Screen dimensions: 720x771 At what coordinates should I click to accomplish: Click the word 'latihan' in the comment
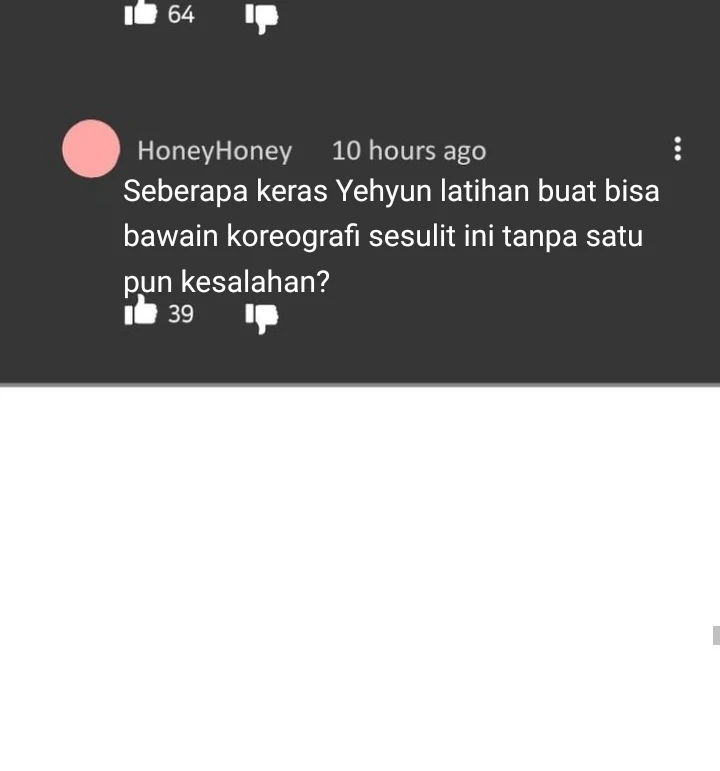pyautogui.click(x=484, y=191)
